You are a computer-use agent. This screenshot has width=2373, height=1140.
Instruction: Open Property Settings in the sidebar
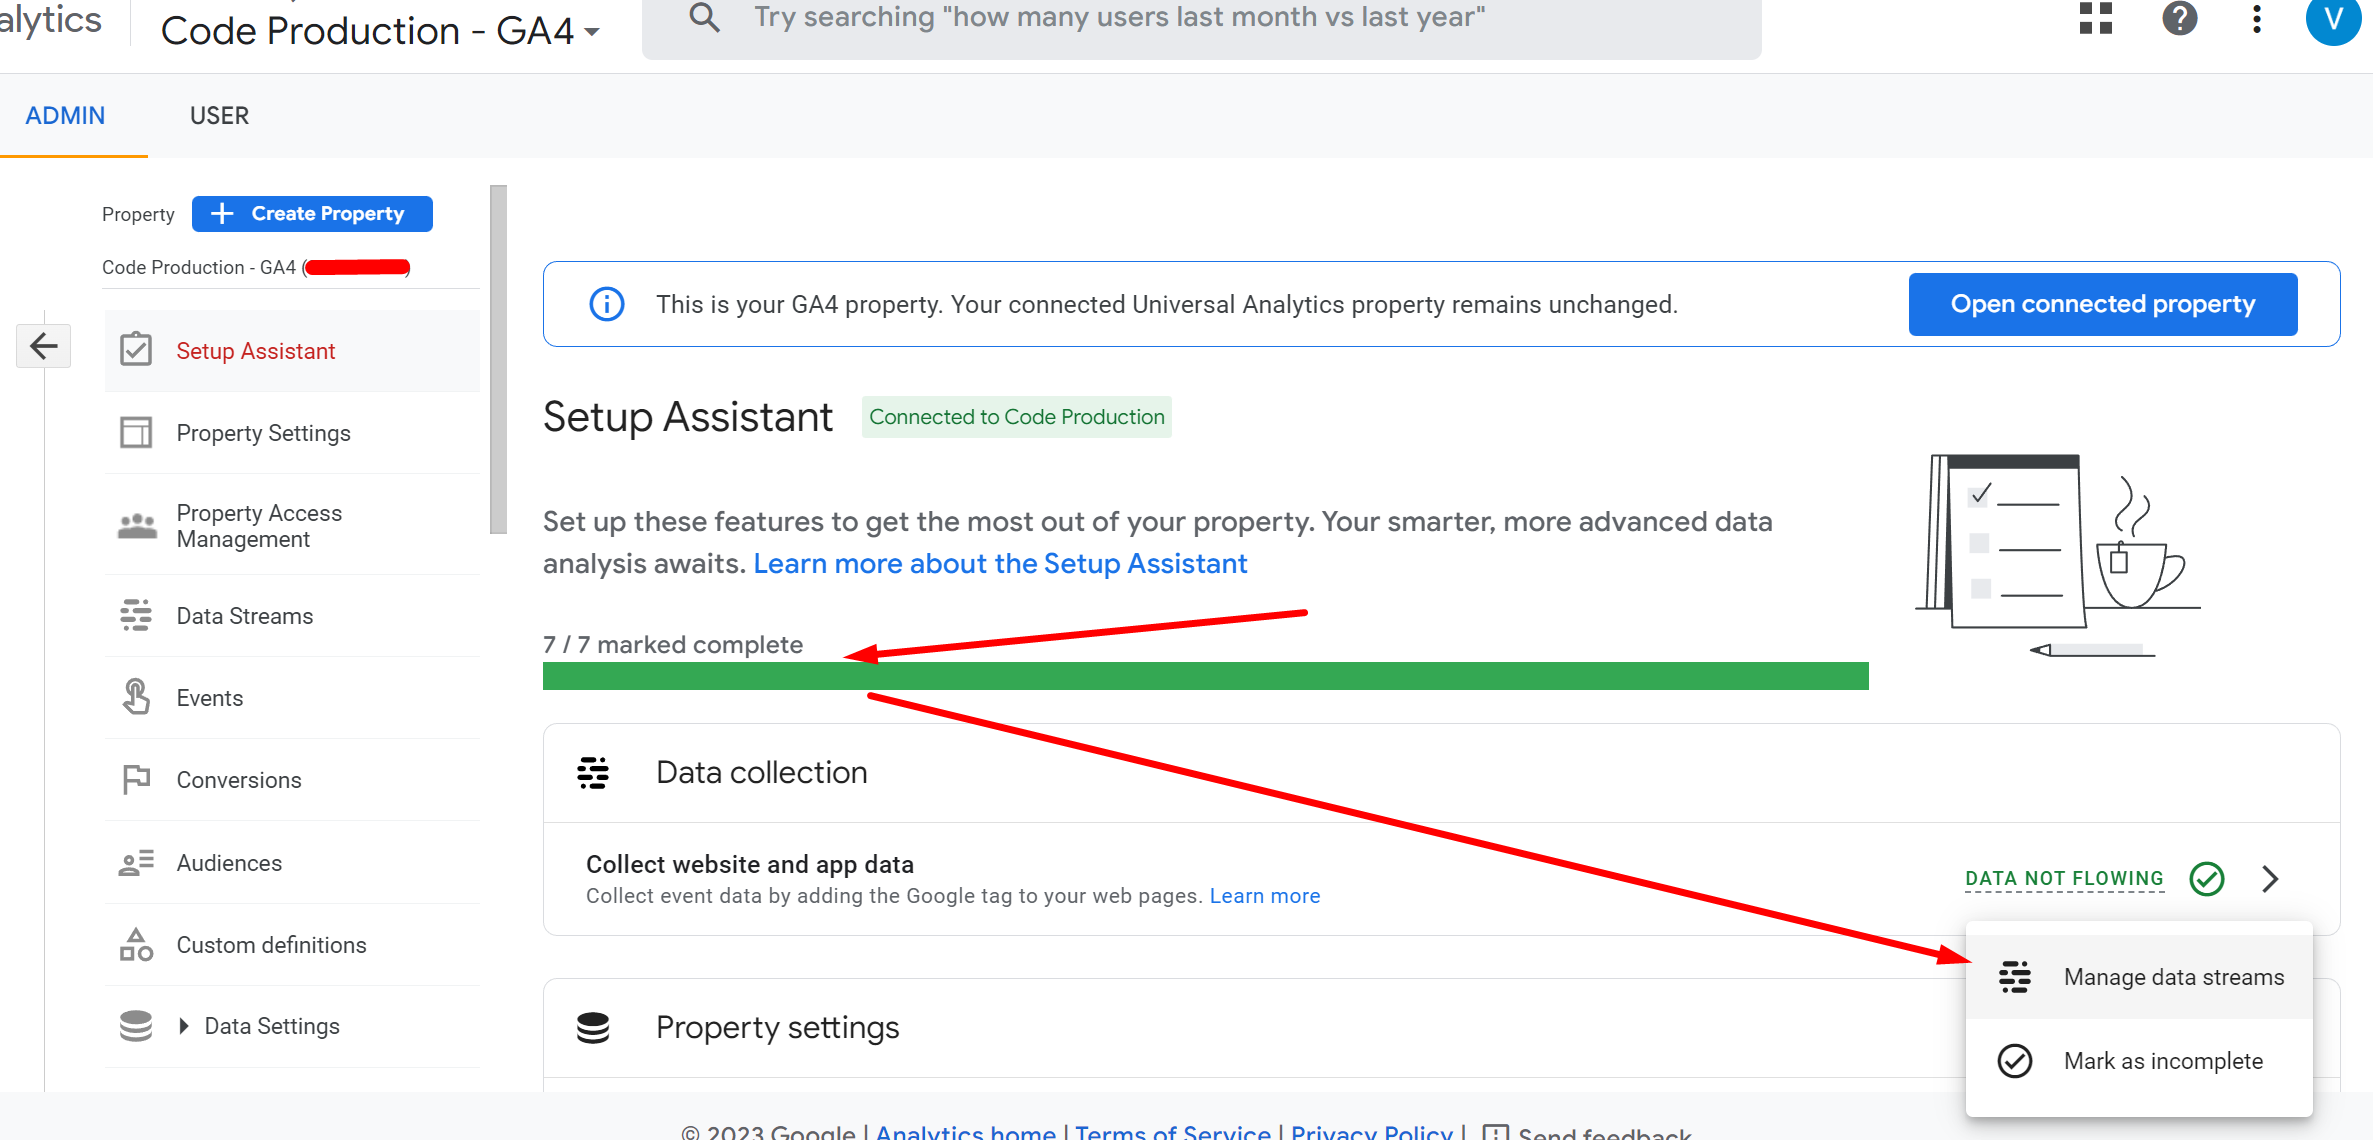click(292, 433)
